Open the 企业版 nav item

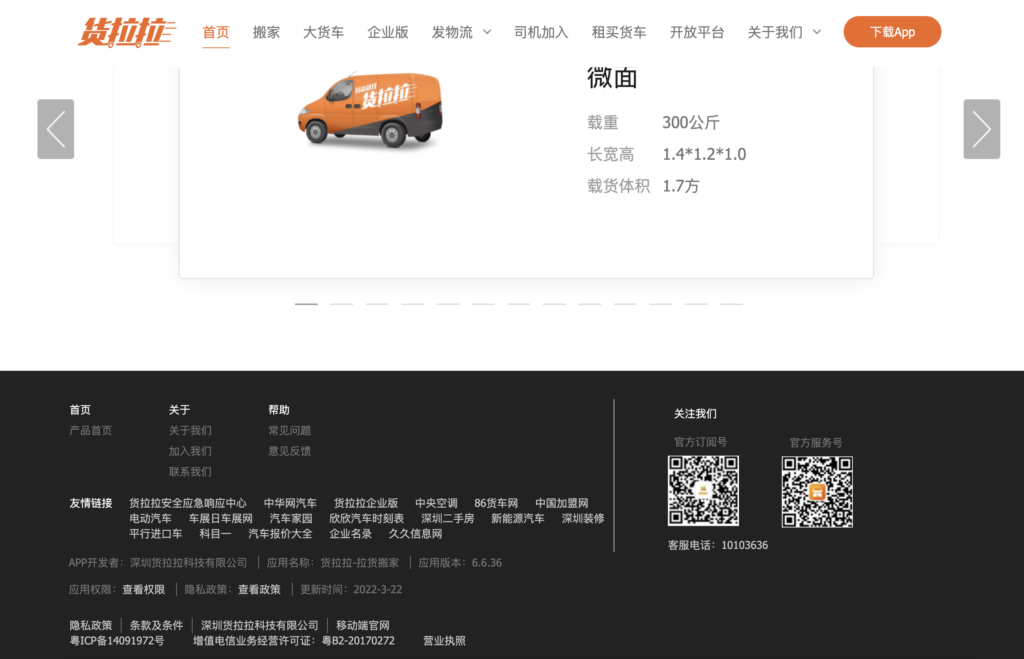(x=388, y=32)
